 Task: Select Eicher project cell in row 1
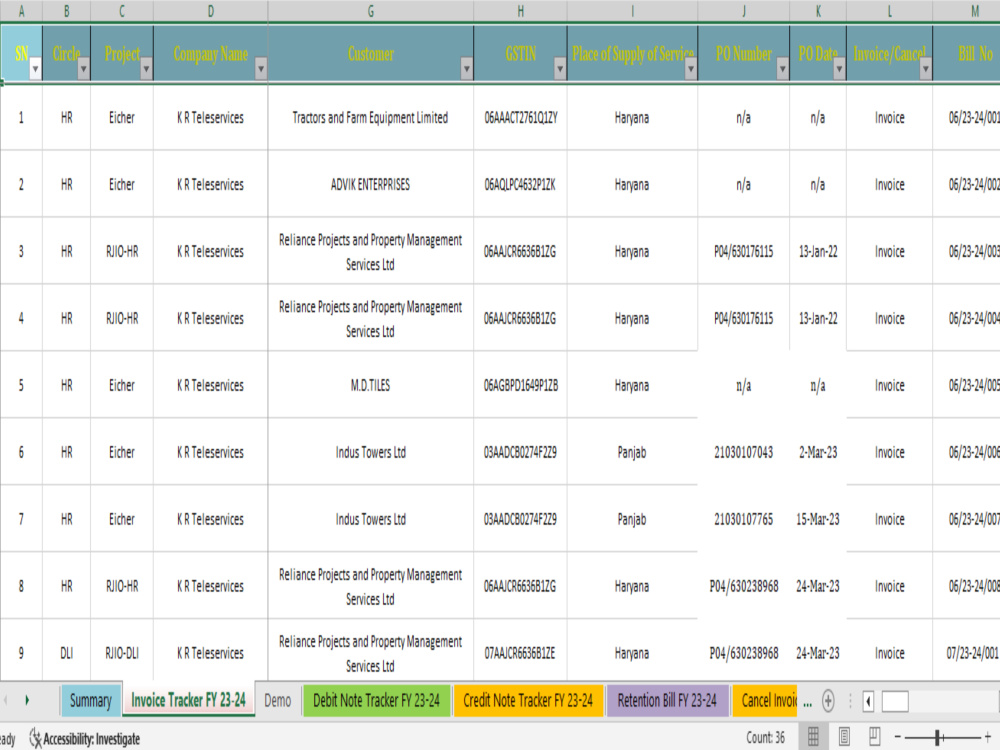tap(122, 117)
